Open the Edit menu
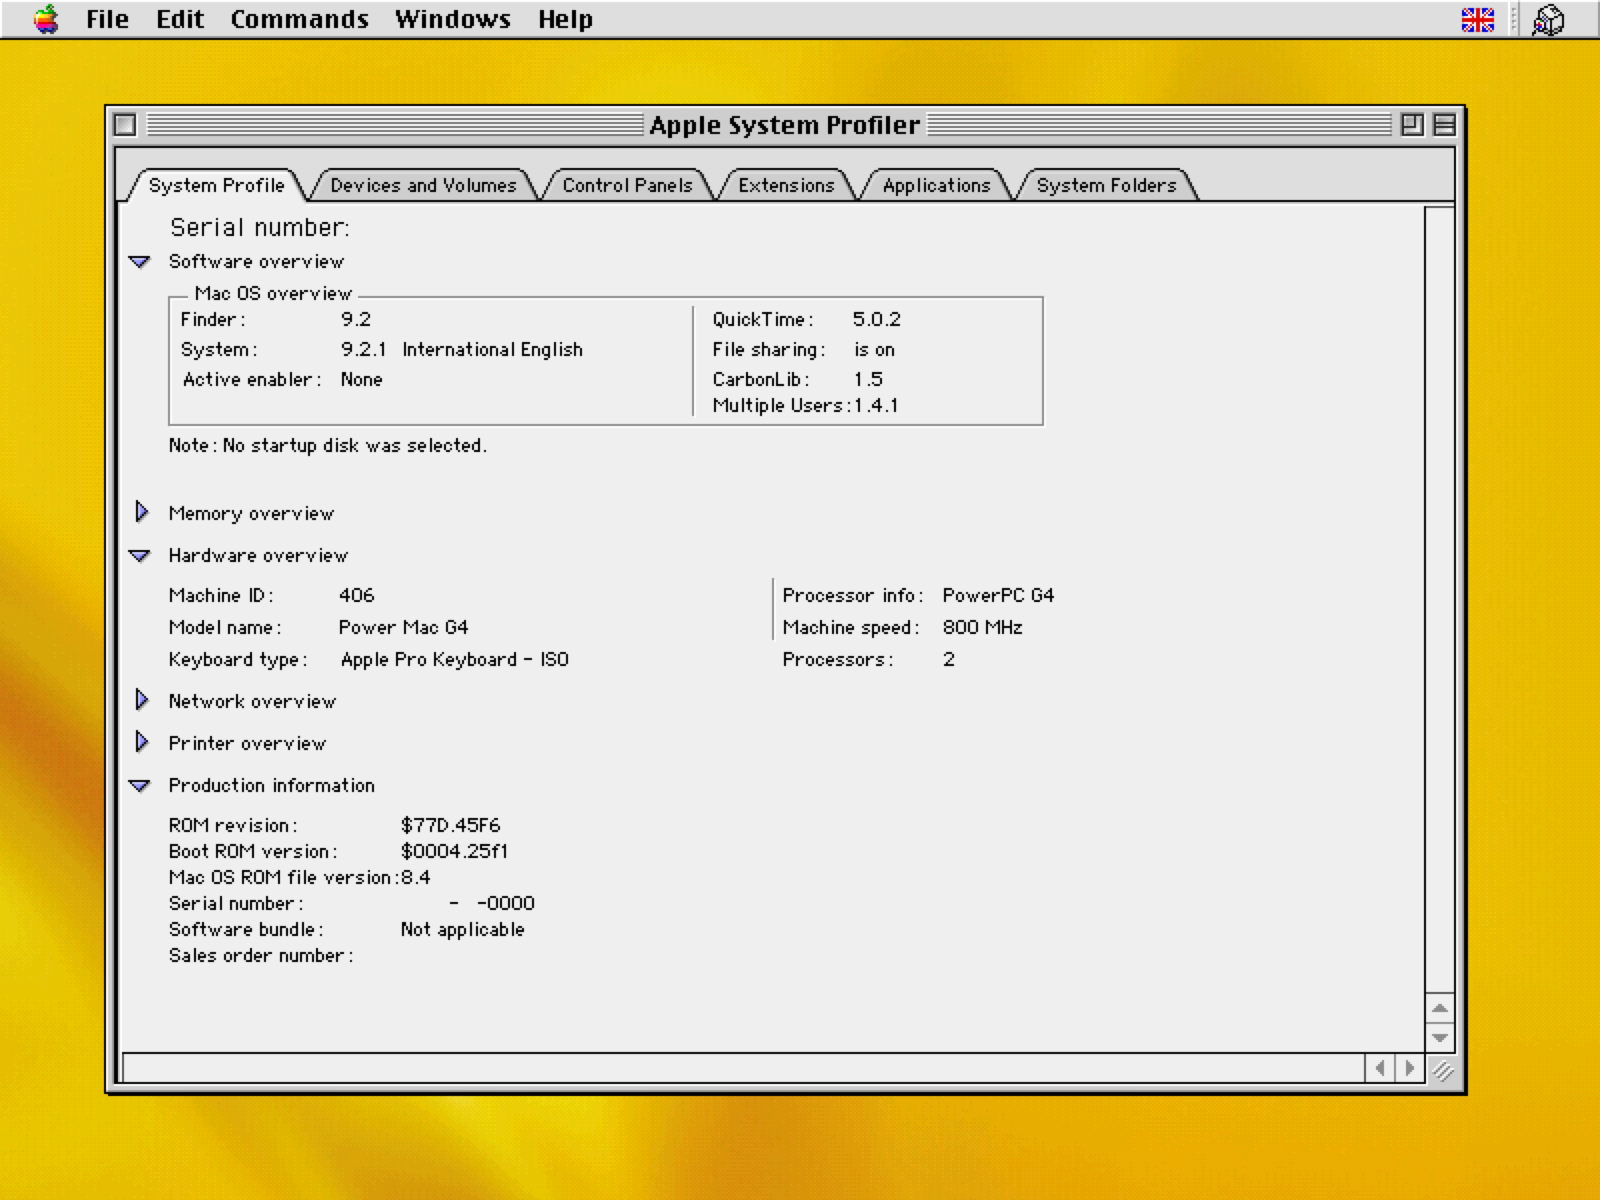The height and width of the screenshot is (1200, 1600). pos(180,19)
